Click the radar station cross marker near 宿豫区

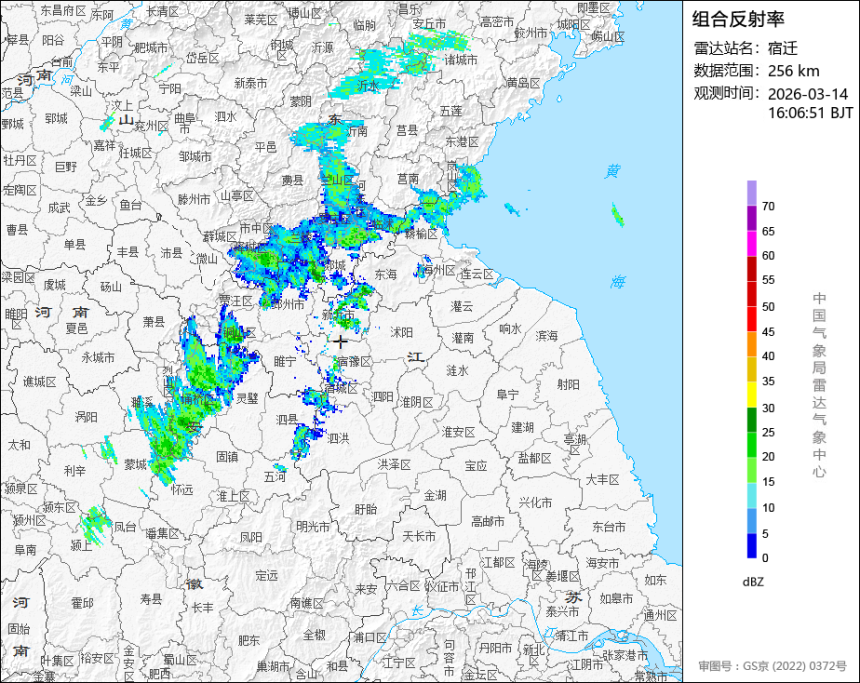pyautogui.click(x=341, y=342)
